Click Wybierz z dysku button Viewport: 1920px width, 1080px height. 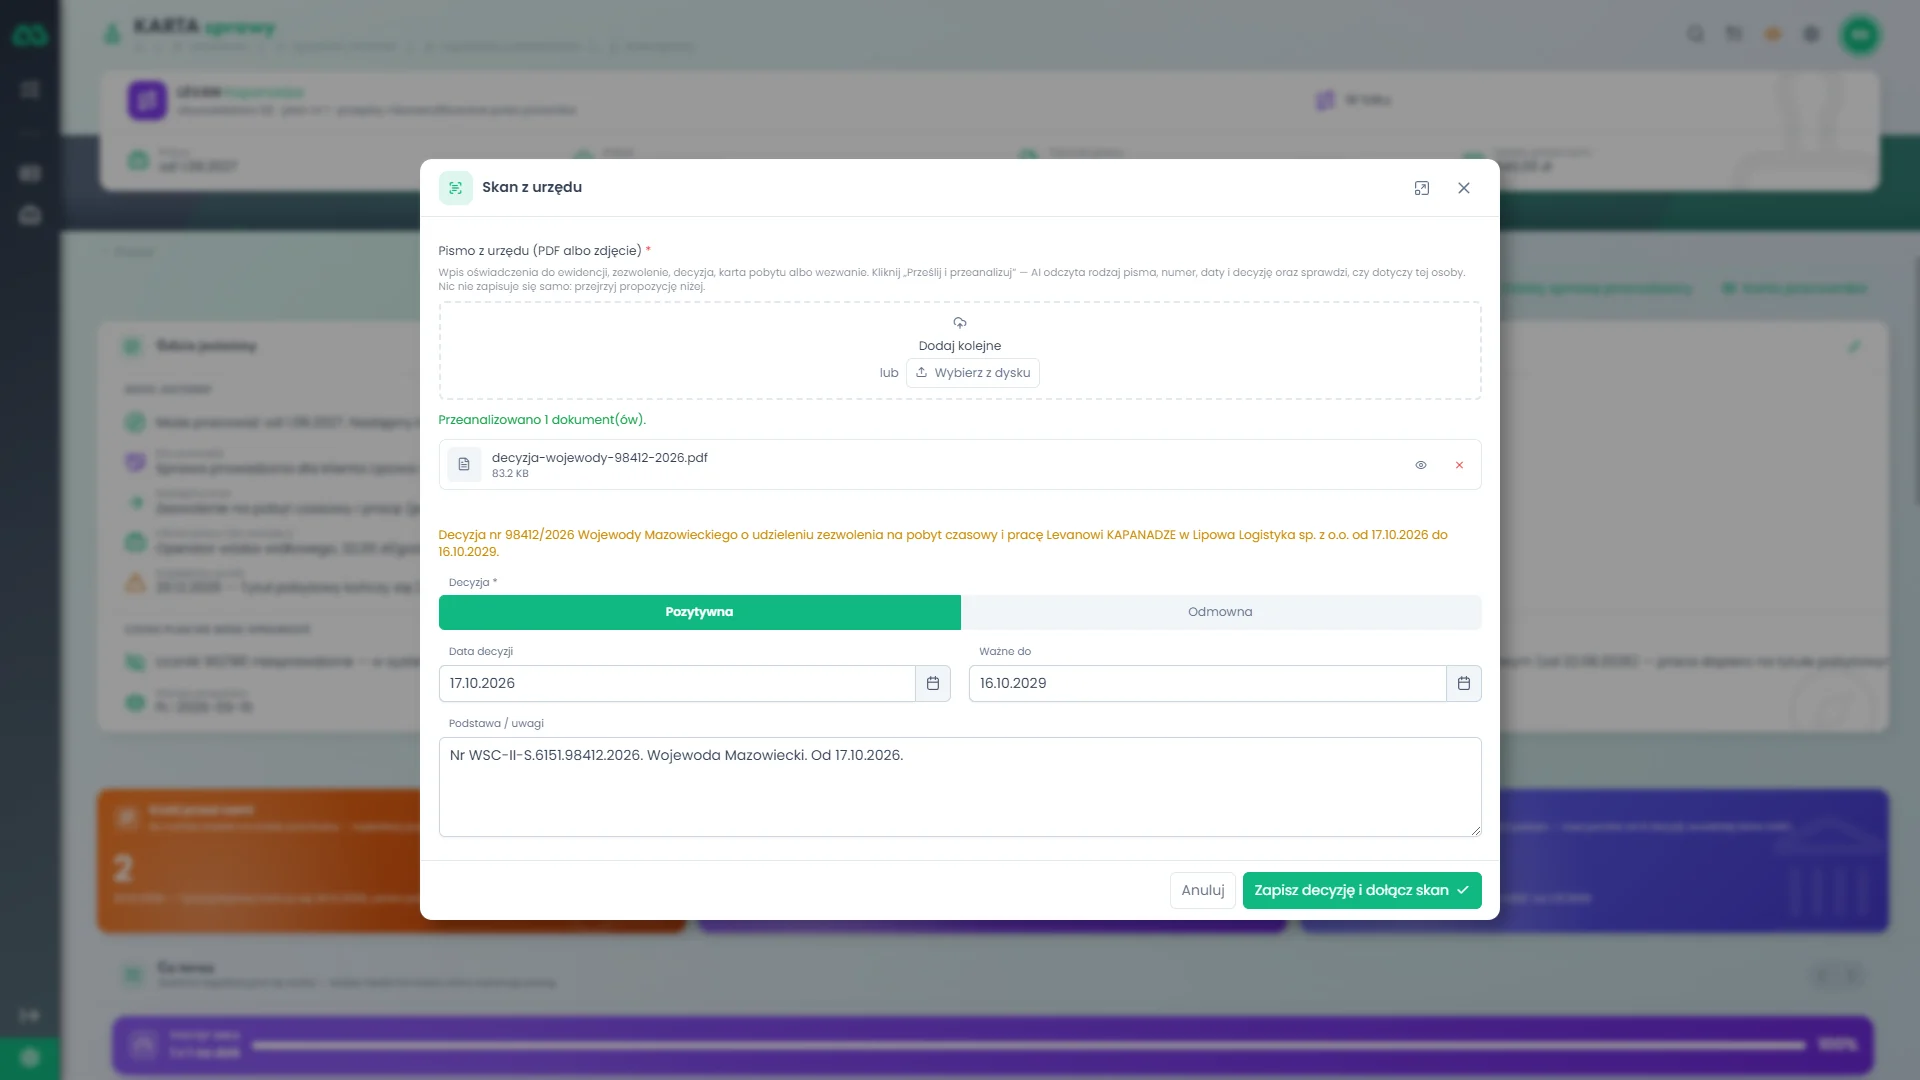pos(972,373)
